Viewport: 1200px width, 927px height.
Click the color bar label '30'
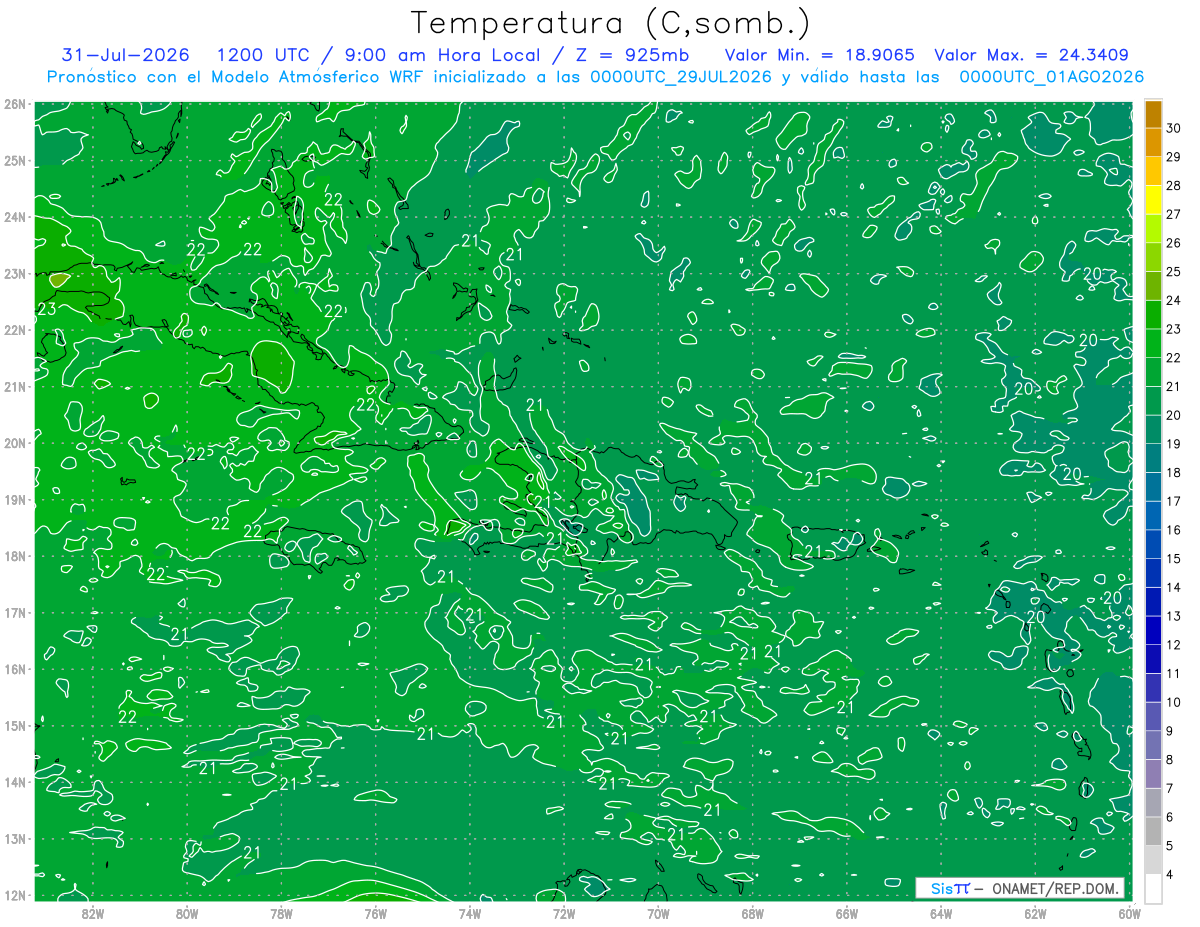(x=1174, y=129)
